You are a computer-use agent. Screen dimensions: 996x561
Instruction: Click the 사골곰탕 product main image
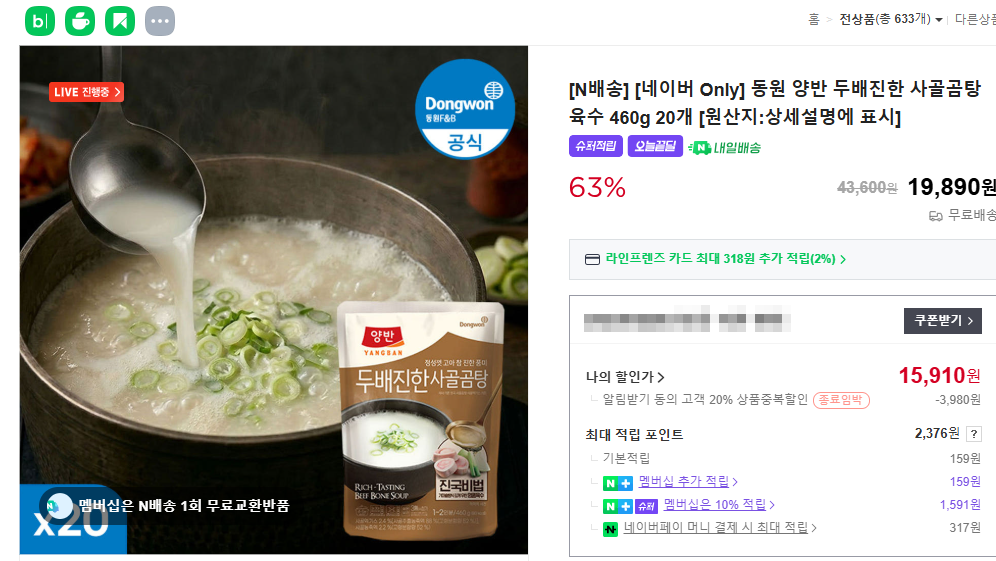click(x=274, y=300)
